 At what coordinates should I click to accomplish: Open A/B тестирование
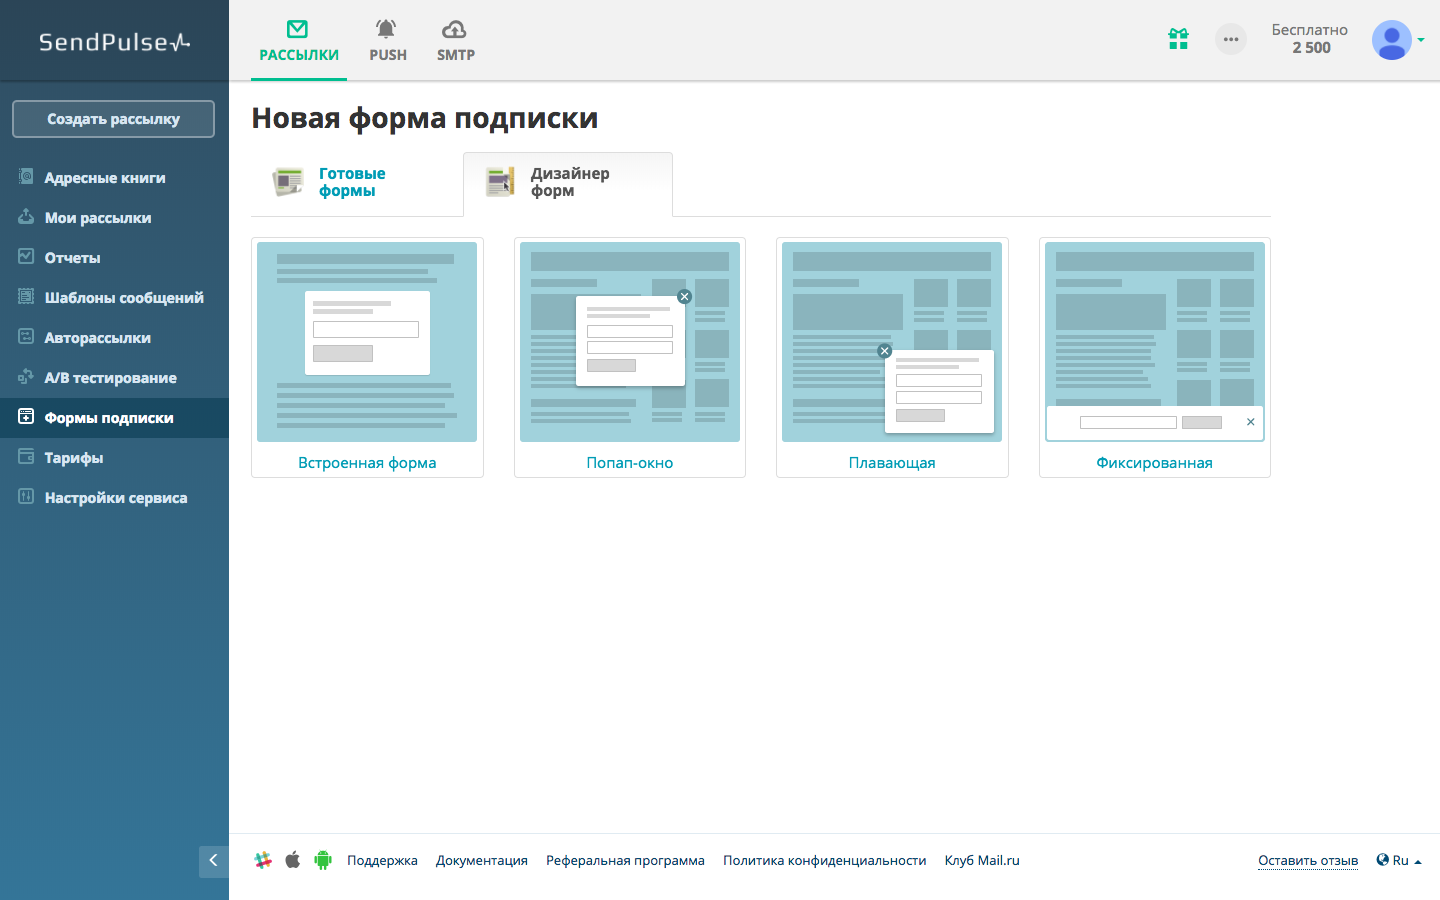[111, 378]
